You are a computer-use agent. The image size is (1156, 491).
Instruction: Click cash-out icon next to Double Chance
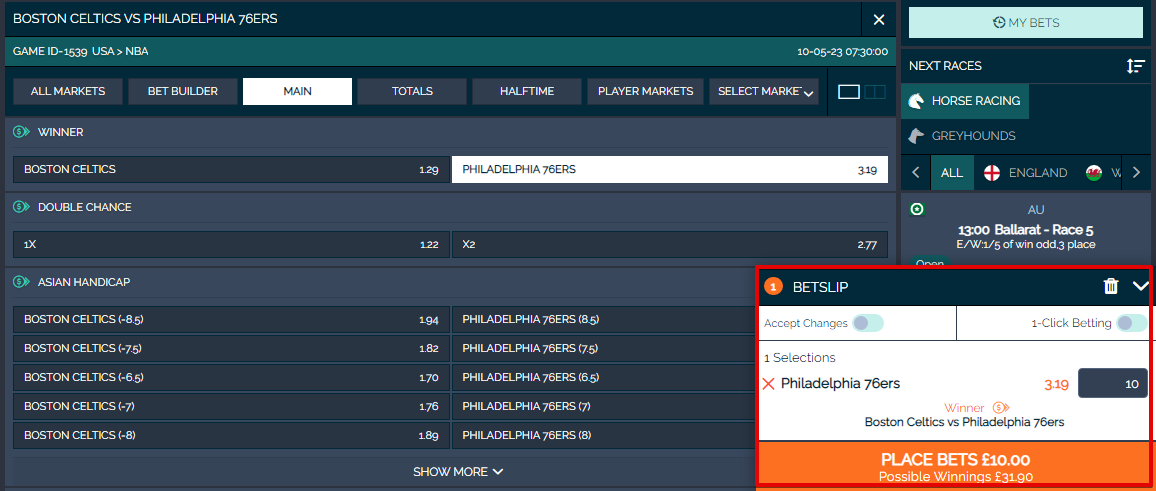click(21, 207)
